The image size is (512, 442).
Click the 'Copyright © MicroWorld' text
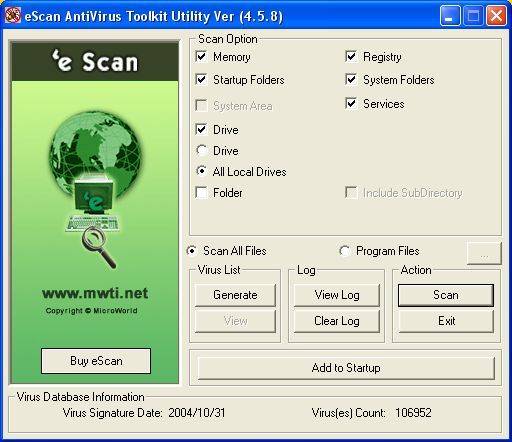click(91, 311)
